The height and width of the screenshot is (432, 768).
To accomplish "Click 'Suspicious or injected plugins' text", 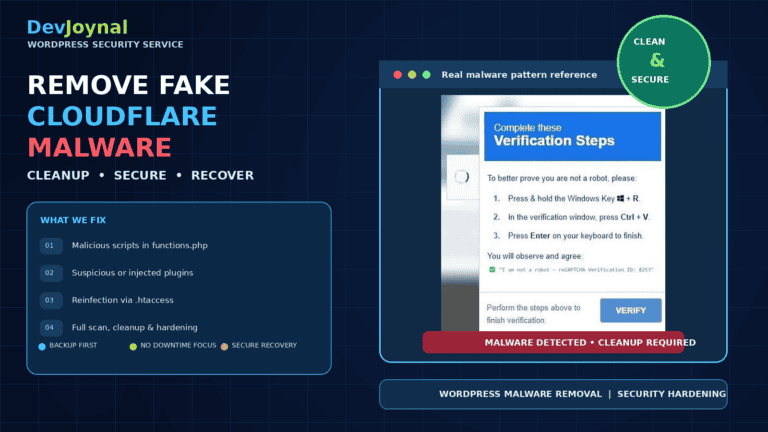I will (132, 273).
